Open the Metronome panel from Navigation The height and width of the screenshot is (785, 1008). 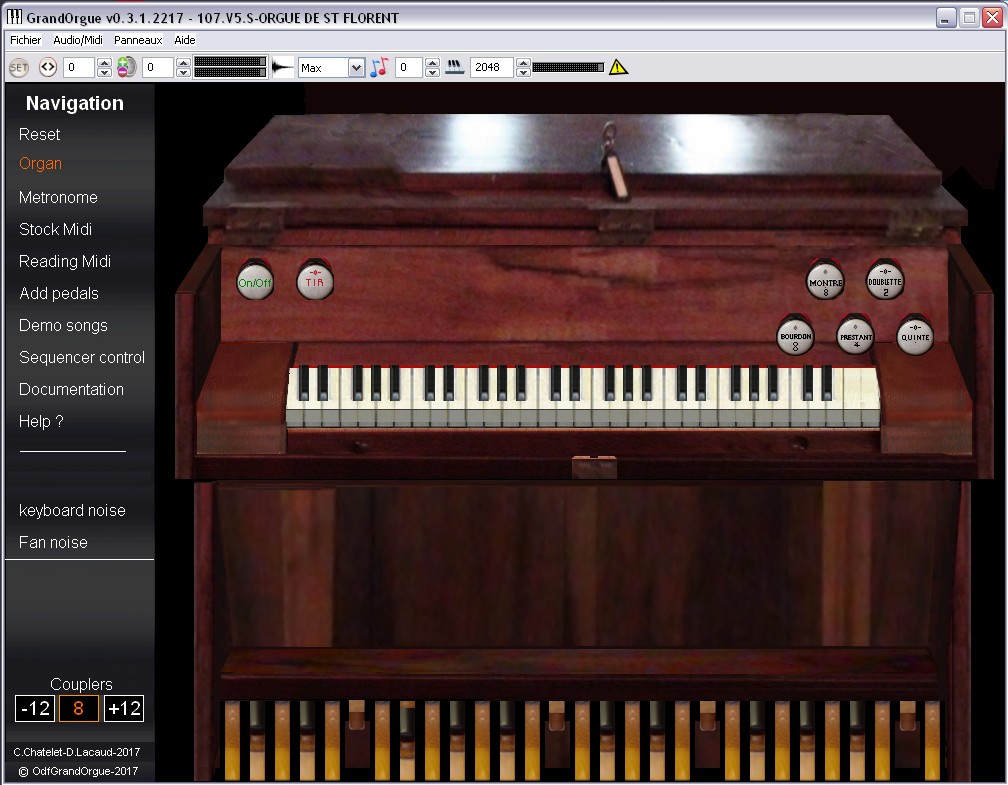click(x=58, y=197)
